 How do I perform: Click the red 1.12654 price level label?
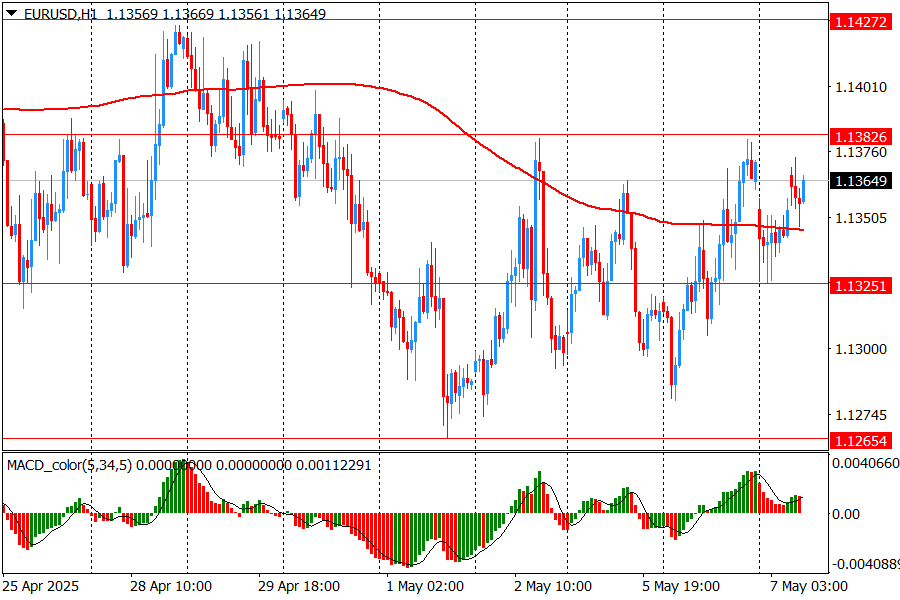[860, 440]
